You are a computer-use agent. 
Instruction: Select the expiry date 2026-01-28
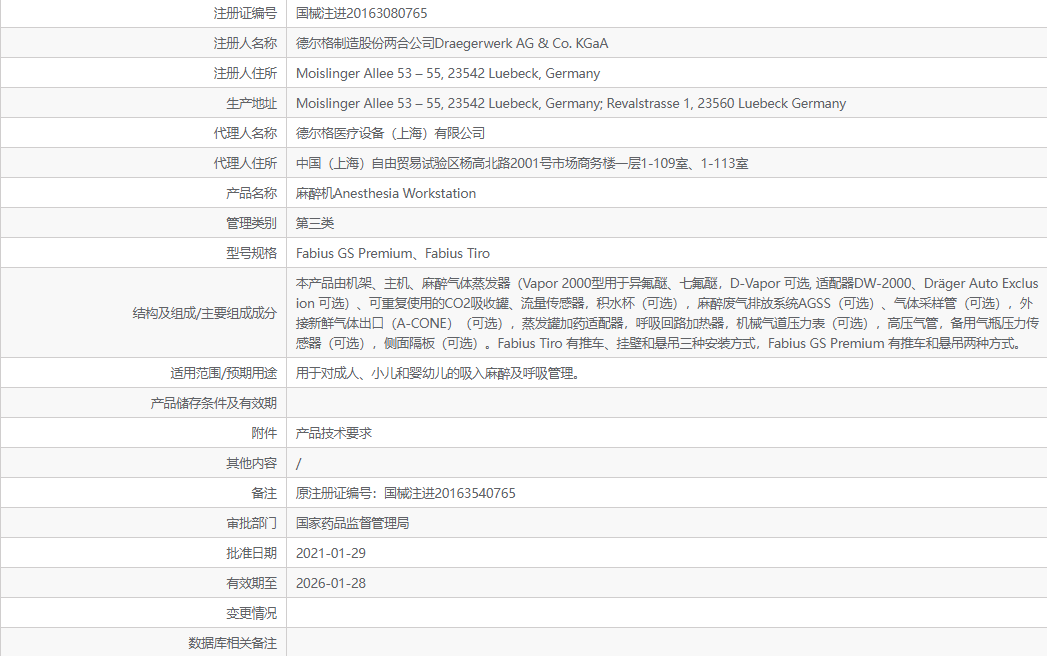point(331,584)
